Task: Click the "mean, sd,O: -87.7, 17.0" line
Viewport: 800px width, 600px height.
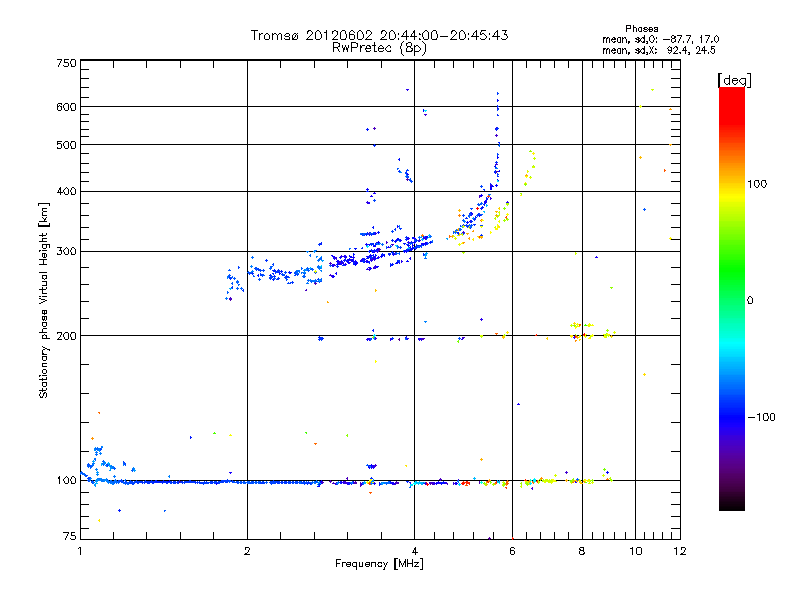Action: coord(660,39)
